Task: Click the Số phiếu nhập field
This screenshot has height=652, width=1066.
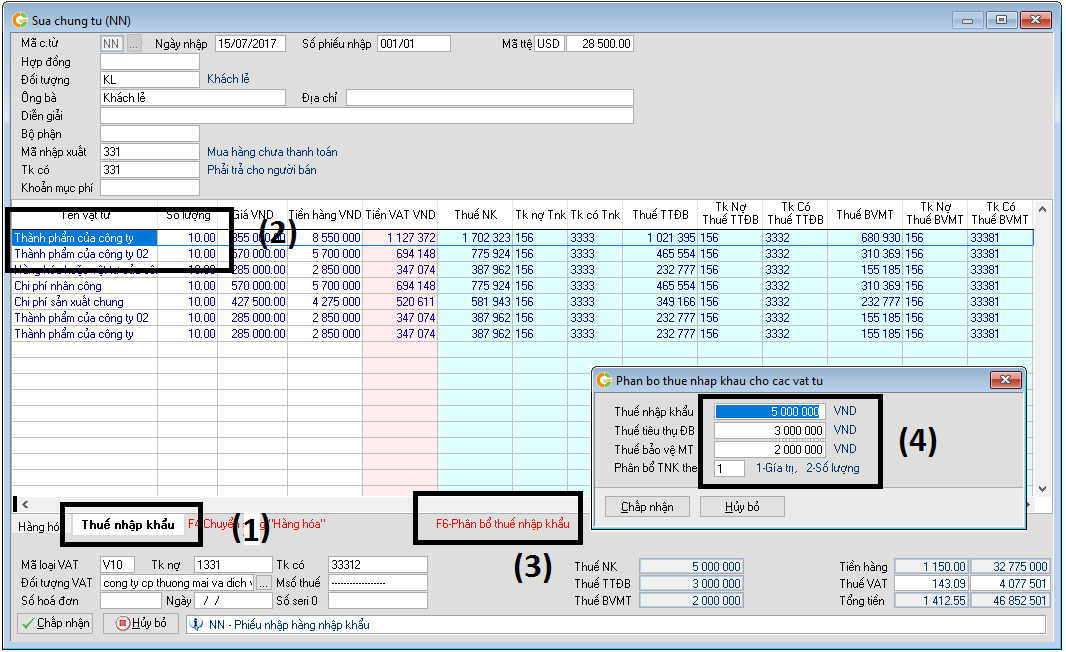Action: (x=413, y=44)
